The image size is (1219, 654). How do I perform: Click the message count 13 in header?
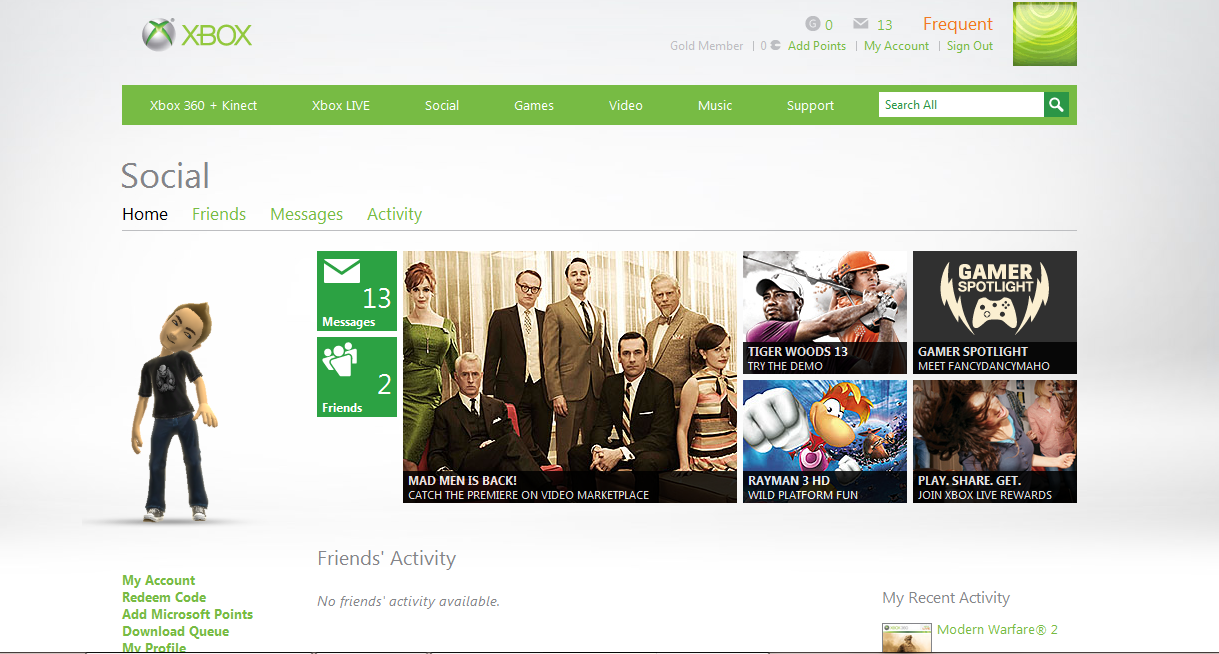tap(884, 25)
